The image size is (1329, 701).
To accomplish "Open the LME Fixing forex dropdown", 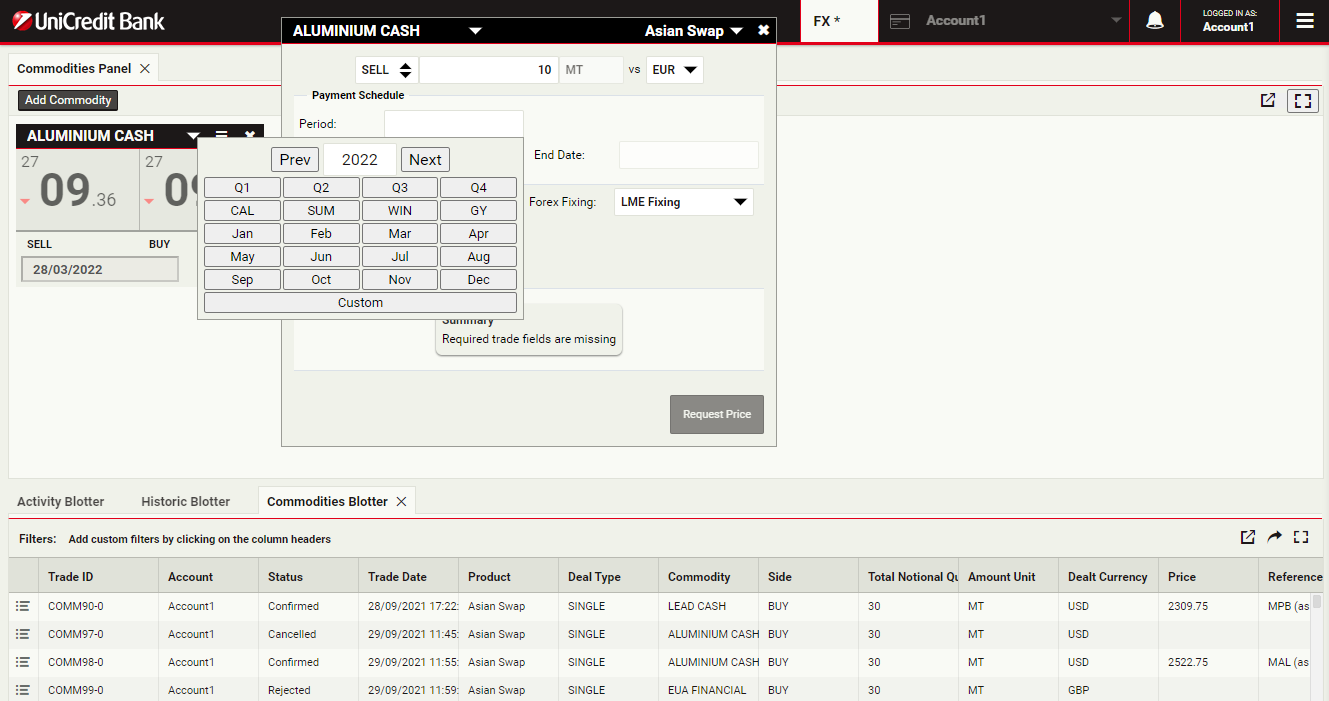I will [683, 202].
